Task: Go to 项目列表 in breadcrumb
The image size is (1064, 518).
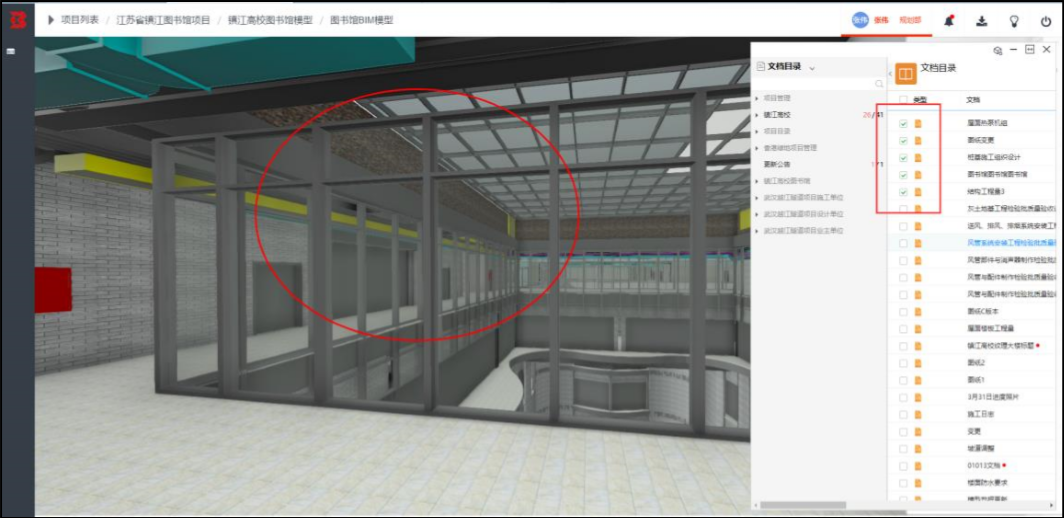Action: (x=79, y=20)
